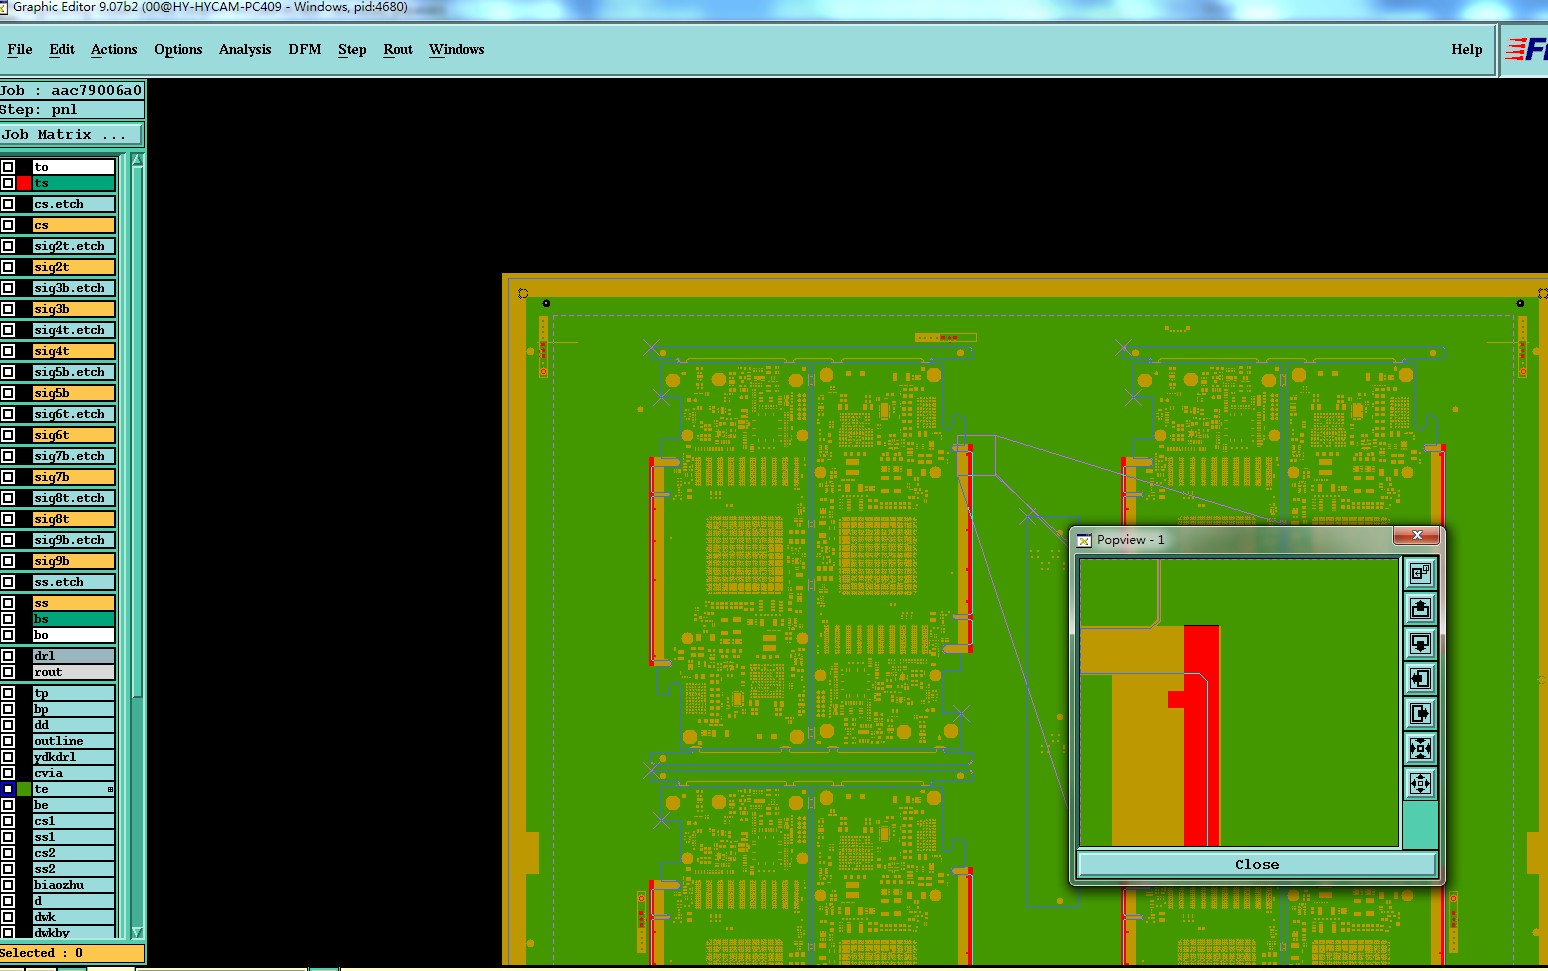The image size is (1548, 971).
Task: Click the small marker icon on te row
Action: (110, 789)
